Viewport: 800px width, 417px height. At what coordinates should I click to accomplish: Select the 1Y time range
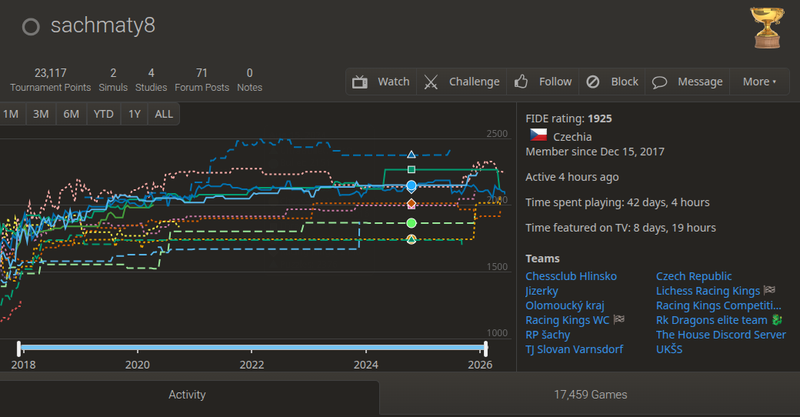pos(134,114)
